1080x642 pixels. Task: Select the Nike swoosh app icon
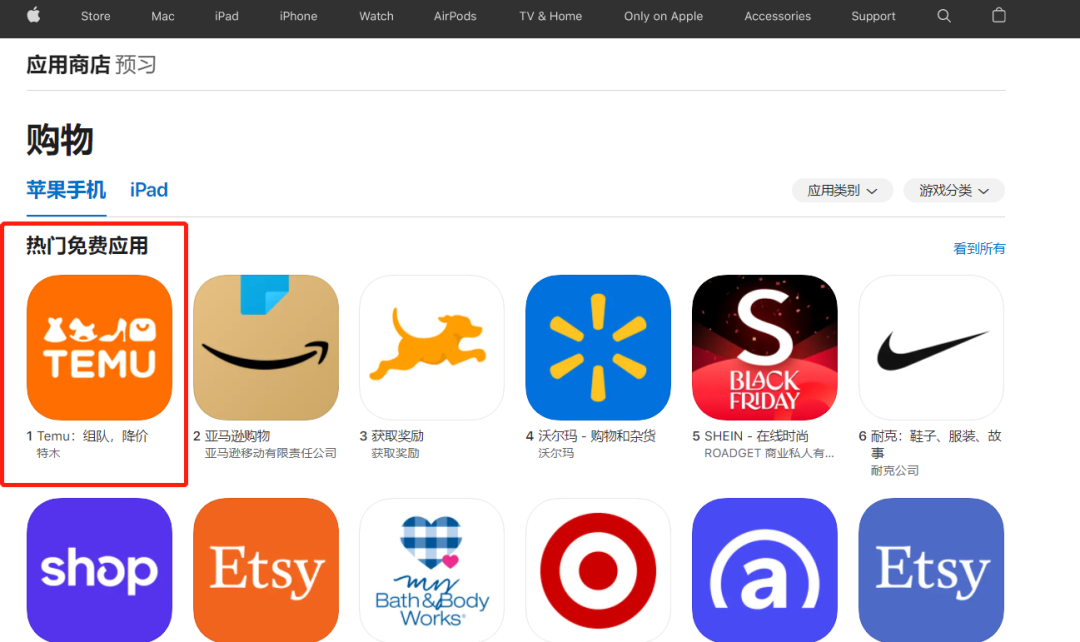point(931,348)
